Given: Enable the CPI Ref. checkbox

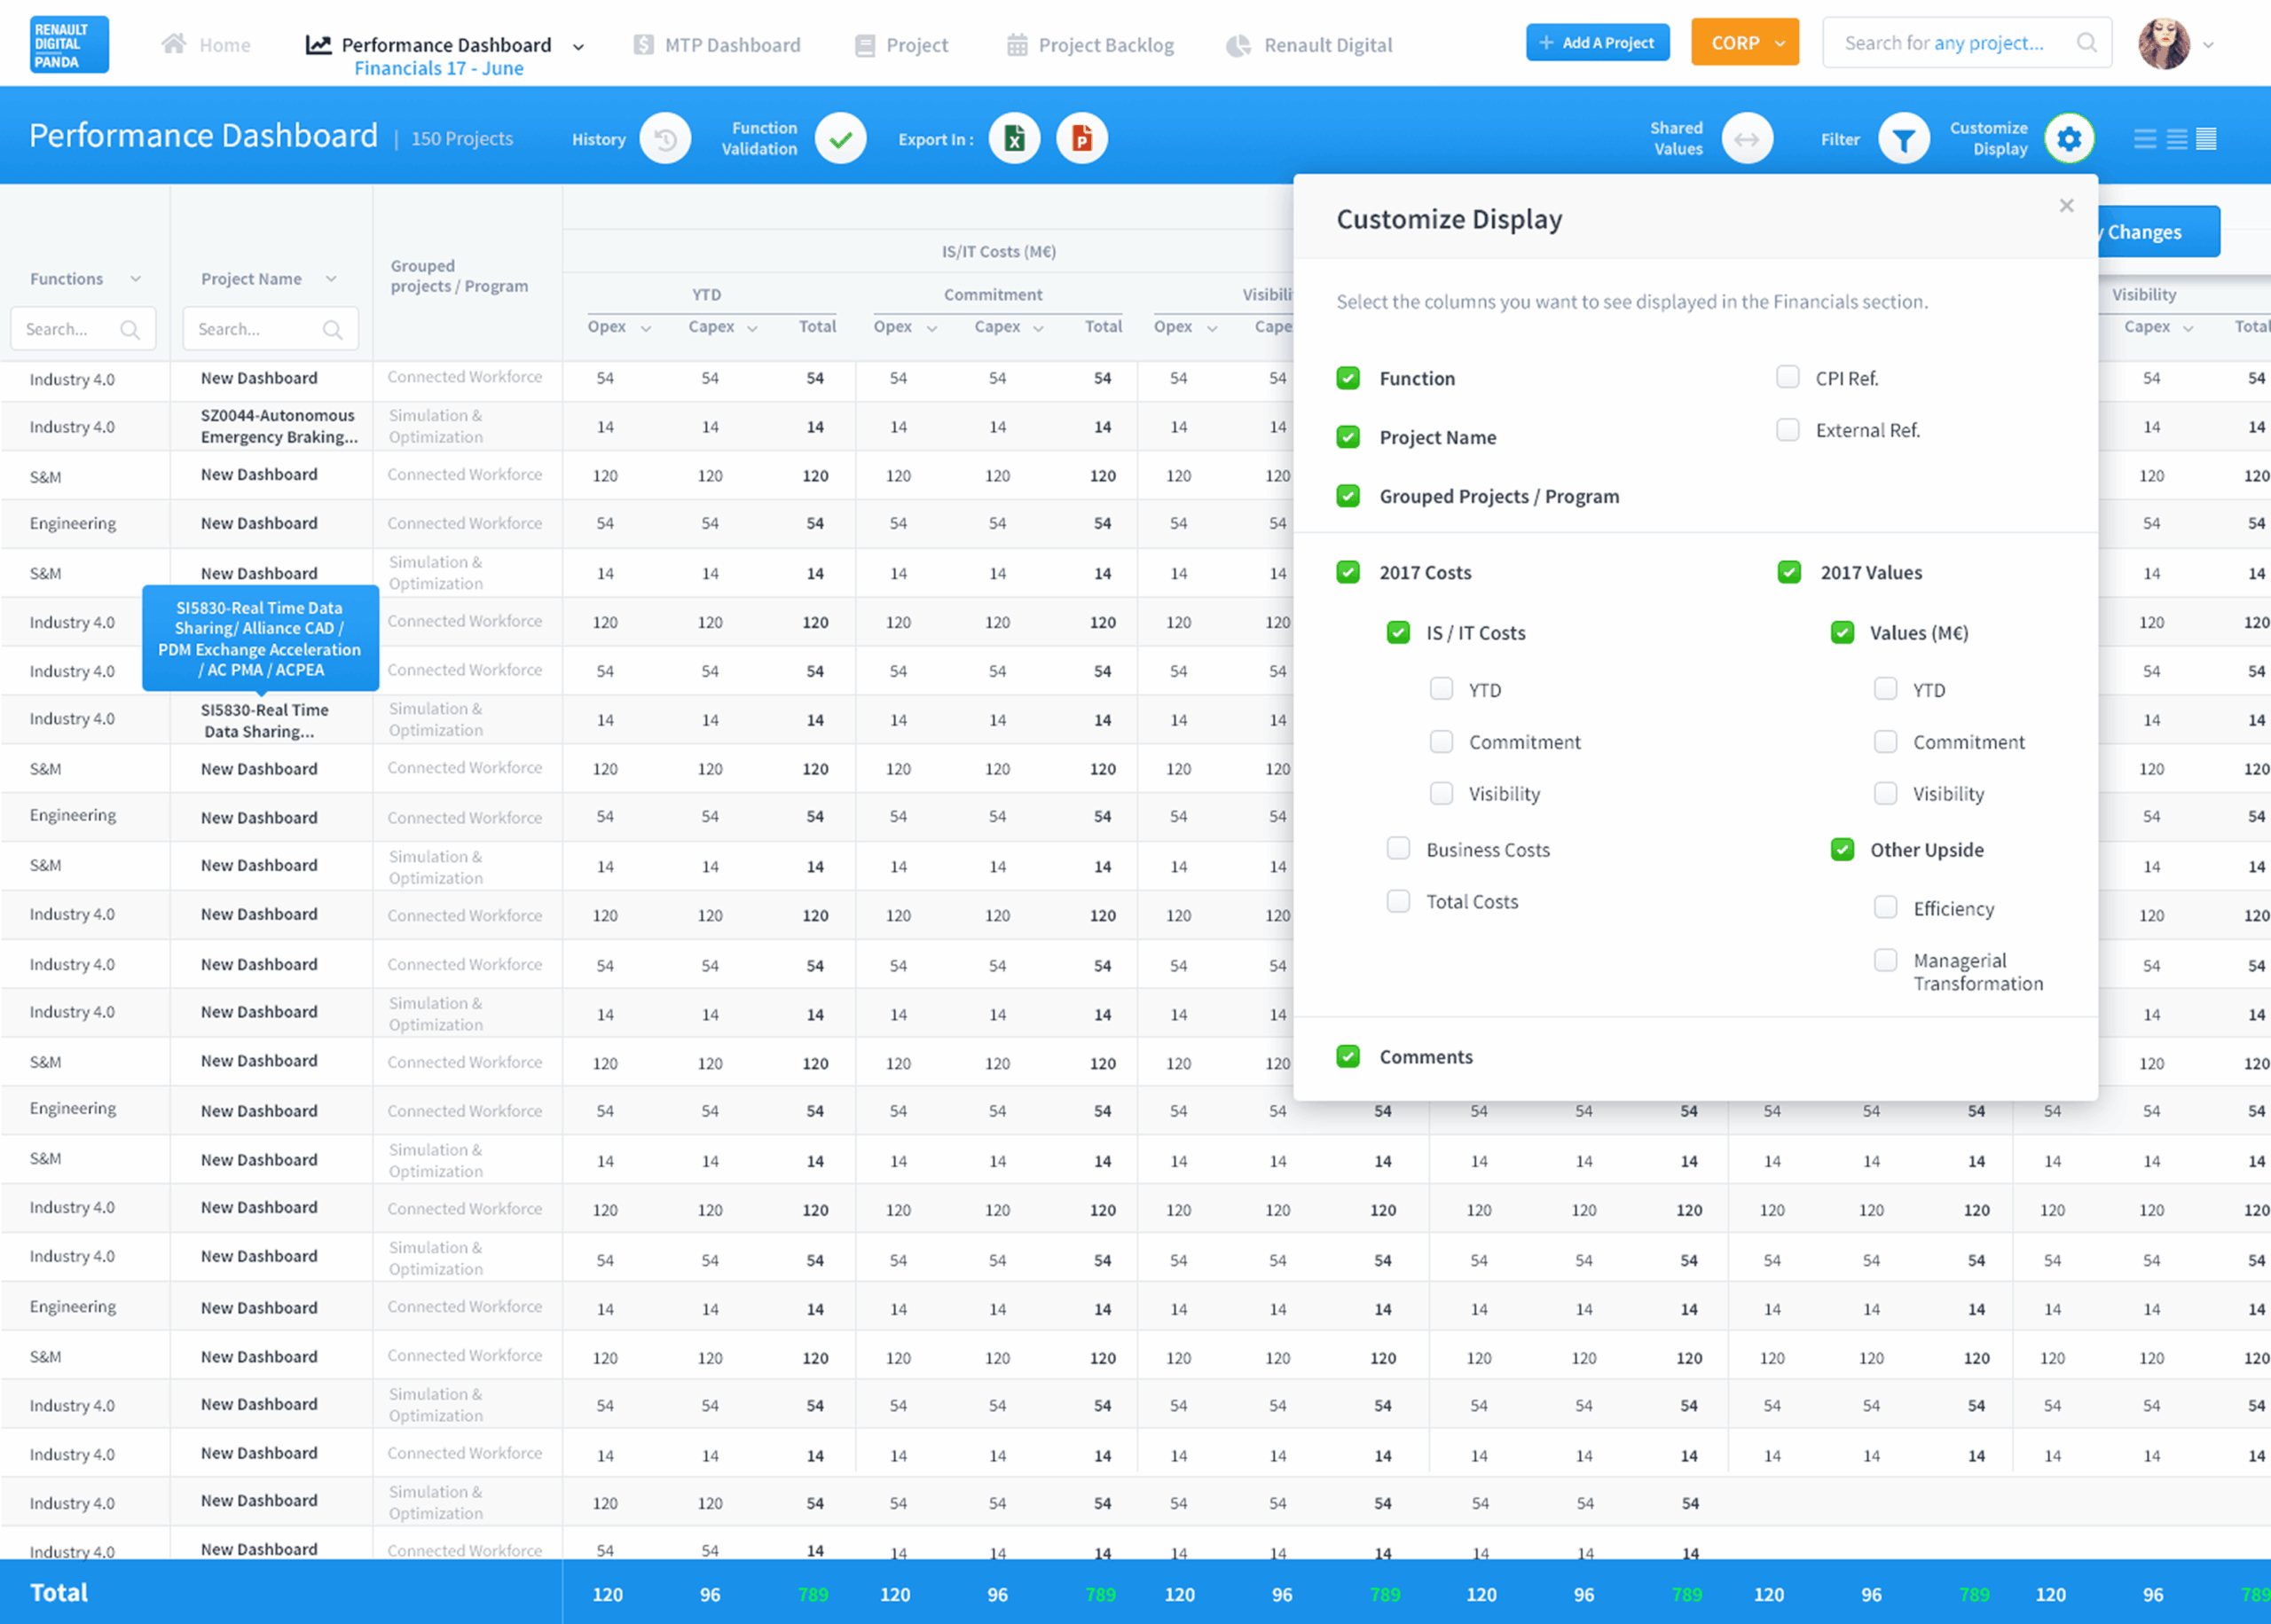Looking at the screenshot, I should (x=1787, y=378).
